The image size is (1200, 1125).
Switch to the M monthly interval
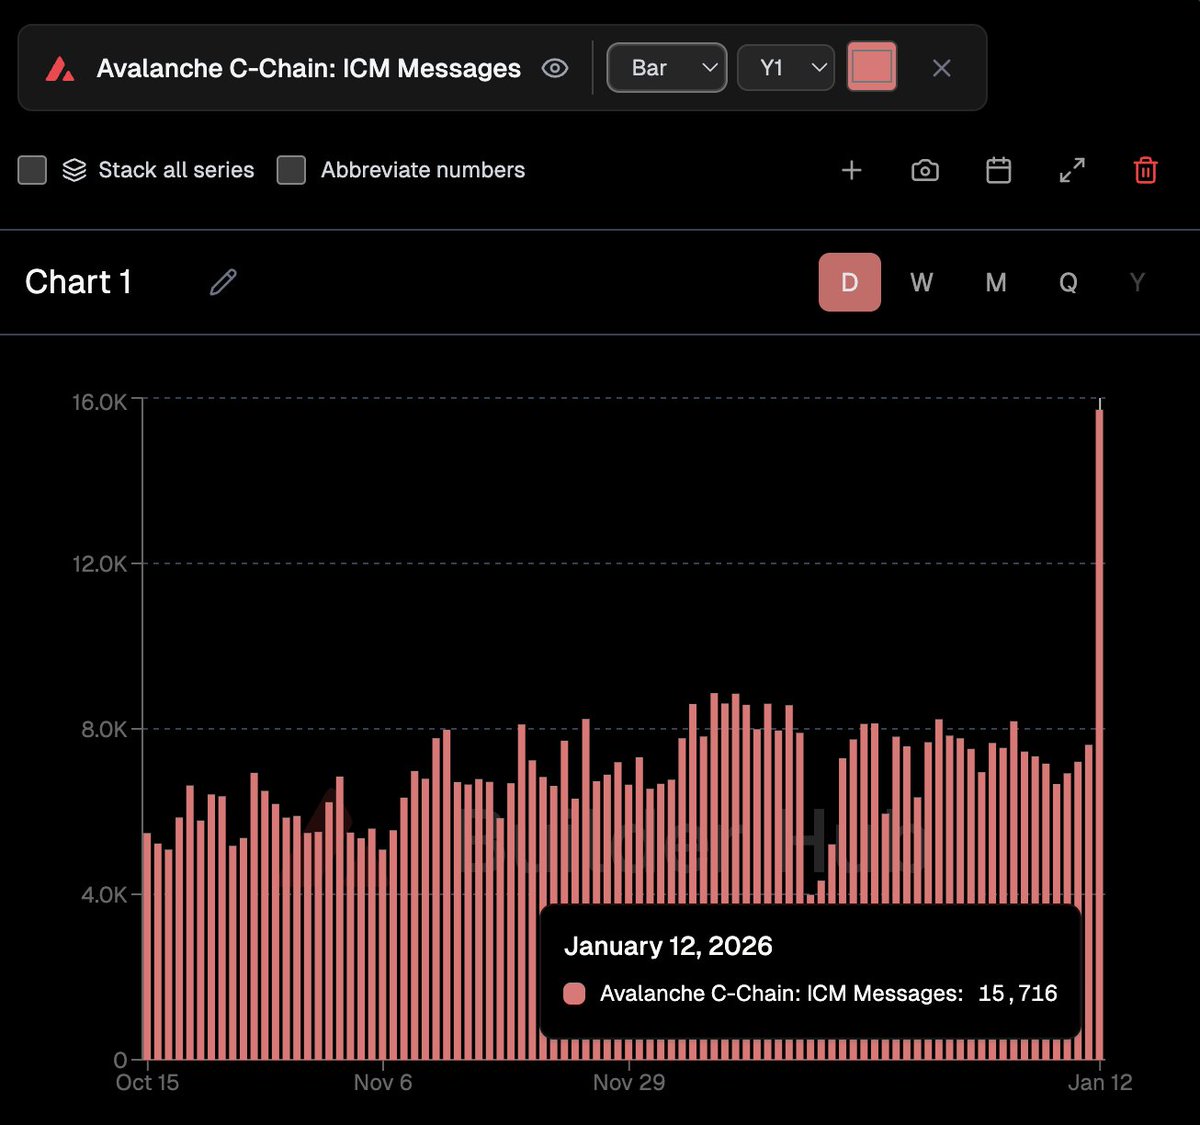click(x=996, y=282)
